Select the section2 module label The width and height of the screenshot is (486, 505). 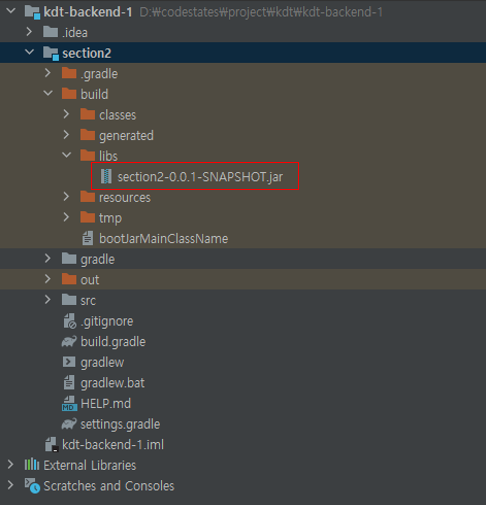coord(87,53)
